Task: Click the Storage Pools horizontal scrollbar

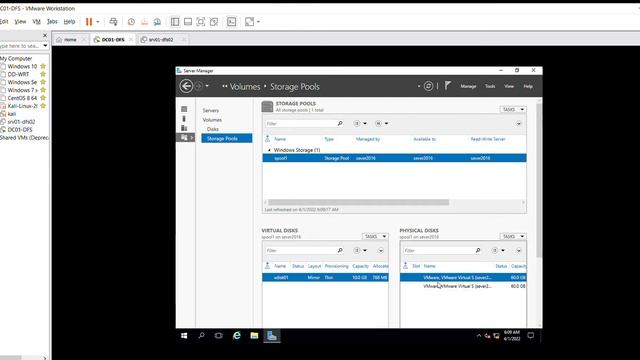Action: (358, 202)
